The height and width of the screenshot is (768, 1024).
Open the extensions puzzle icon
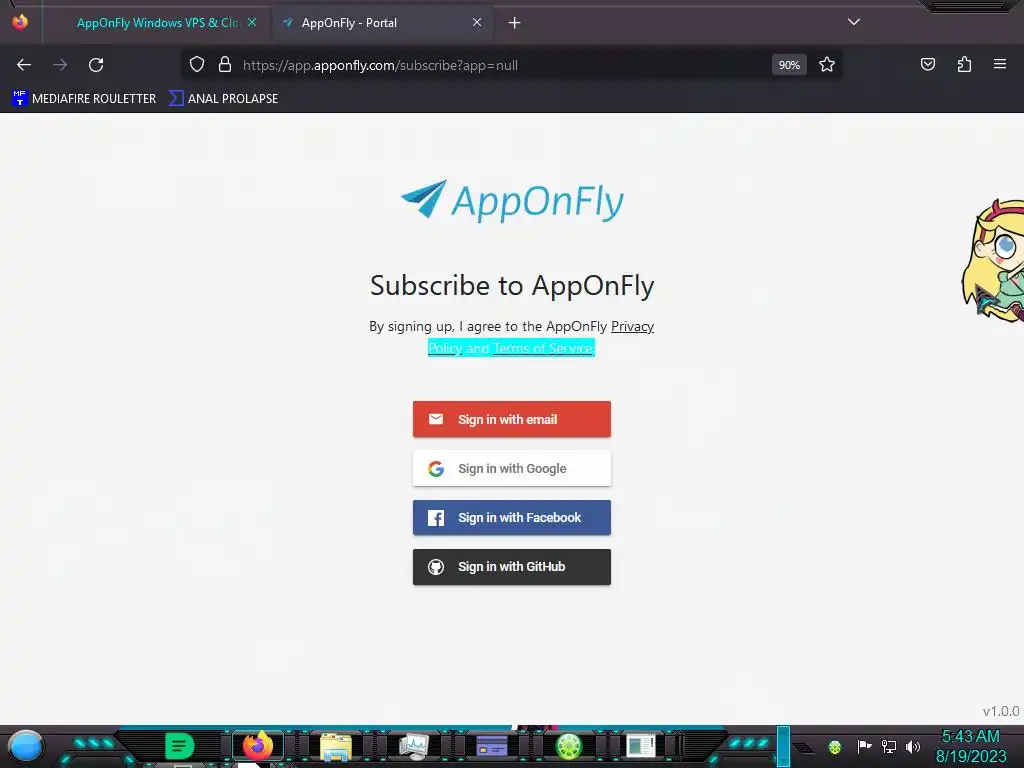click(x=964, y=64)
